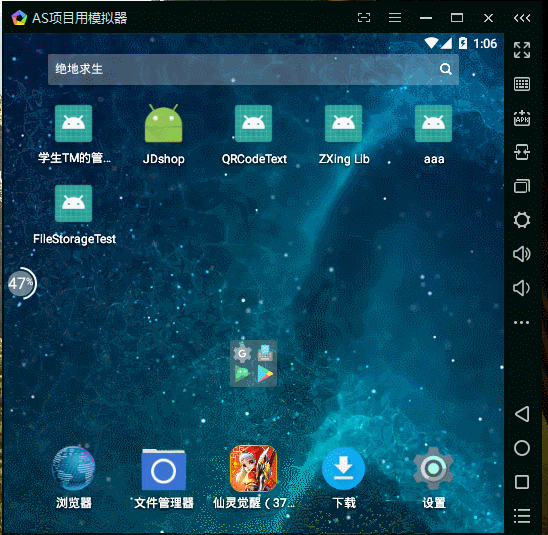Screen dimensions: 548x535
Task: Launch the FileStorageTest app
Action: (73, 203)
